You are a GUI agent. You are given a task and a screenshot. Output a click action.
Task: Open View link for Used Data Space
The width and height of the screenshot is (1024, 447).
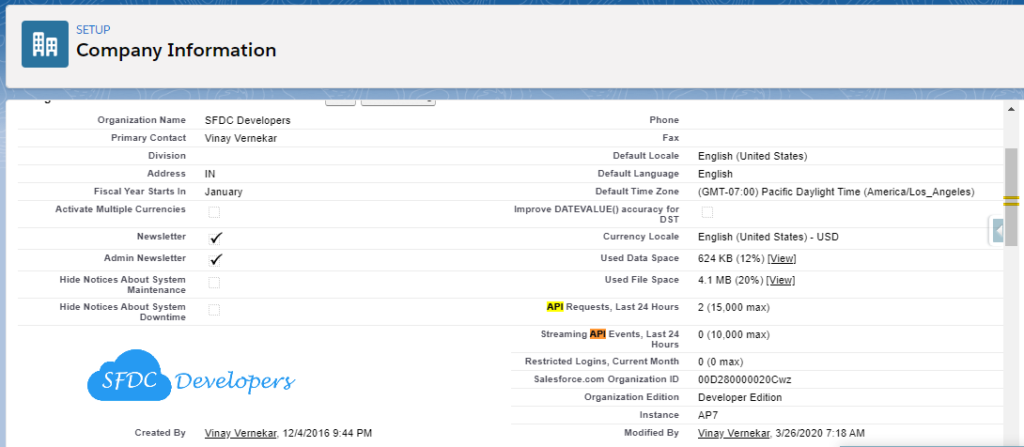781,259
